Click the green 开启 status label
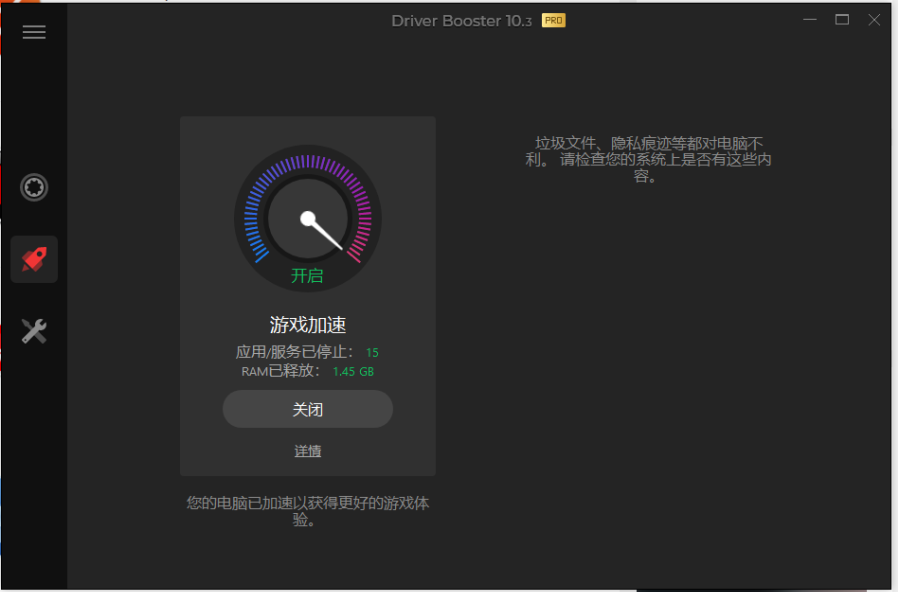 coord(307,276)
